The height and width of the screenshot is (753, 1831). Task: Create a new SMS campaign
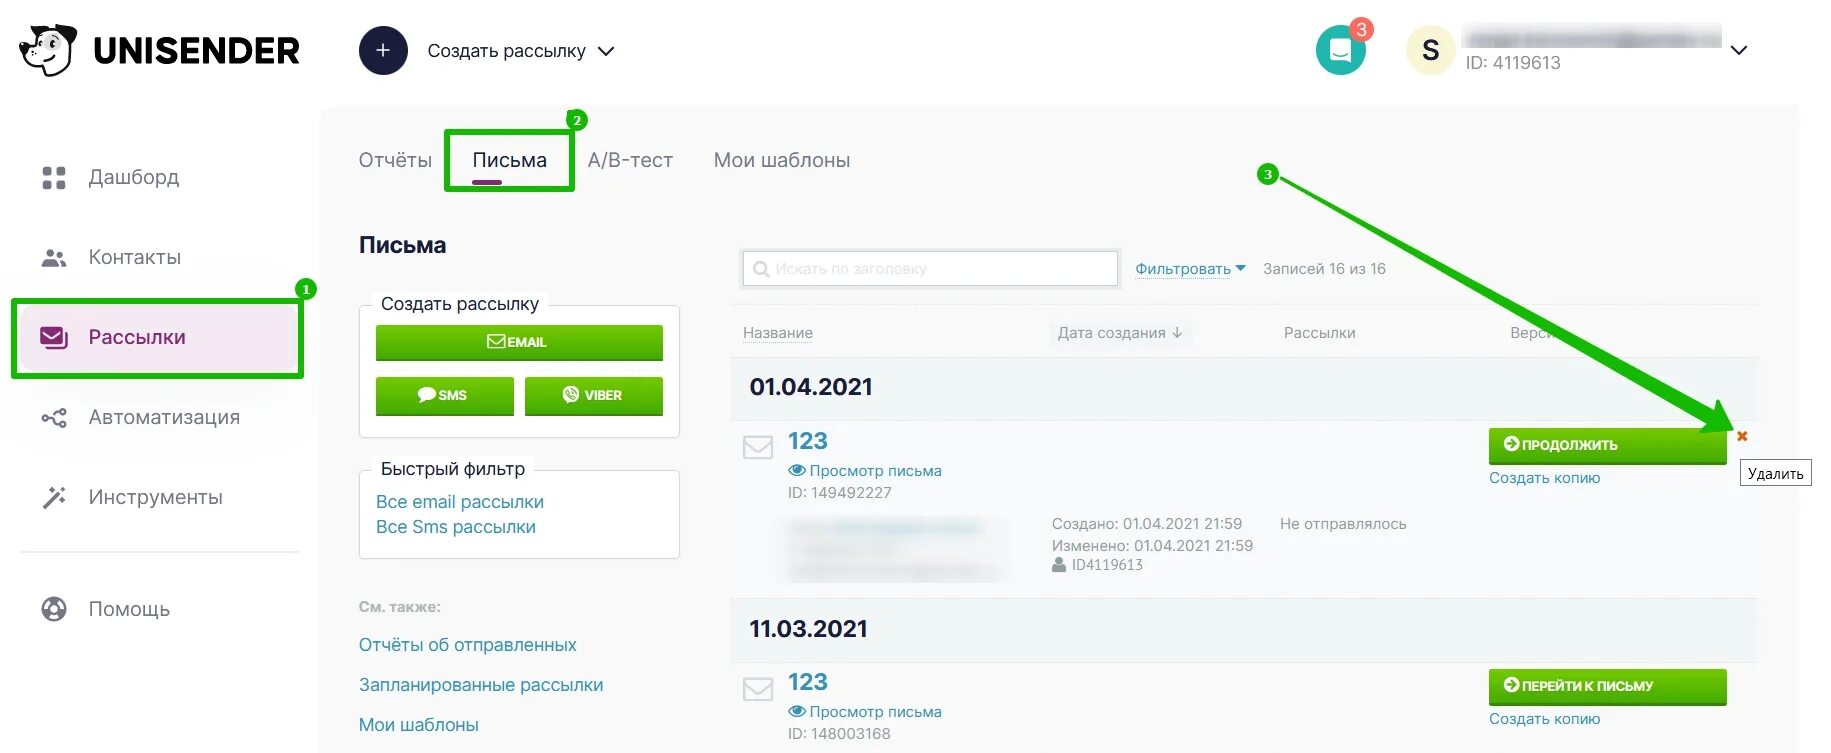click(445, 395)
